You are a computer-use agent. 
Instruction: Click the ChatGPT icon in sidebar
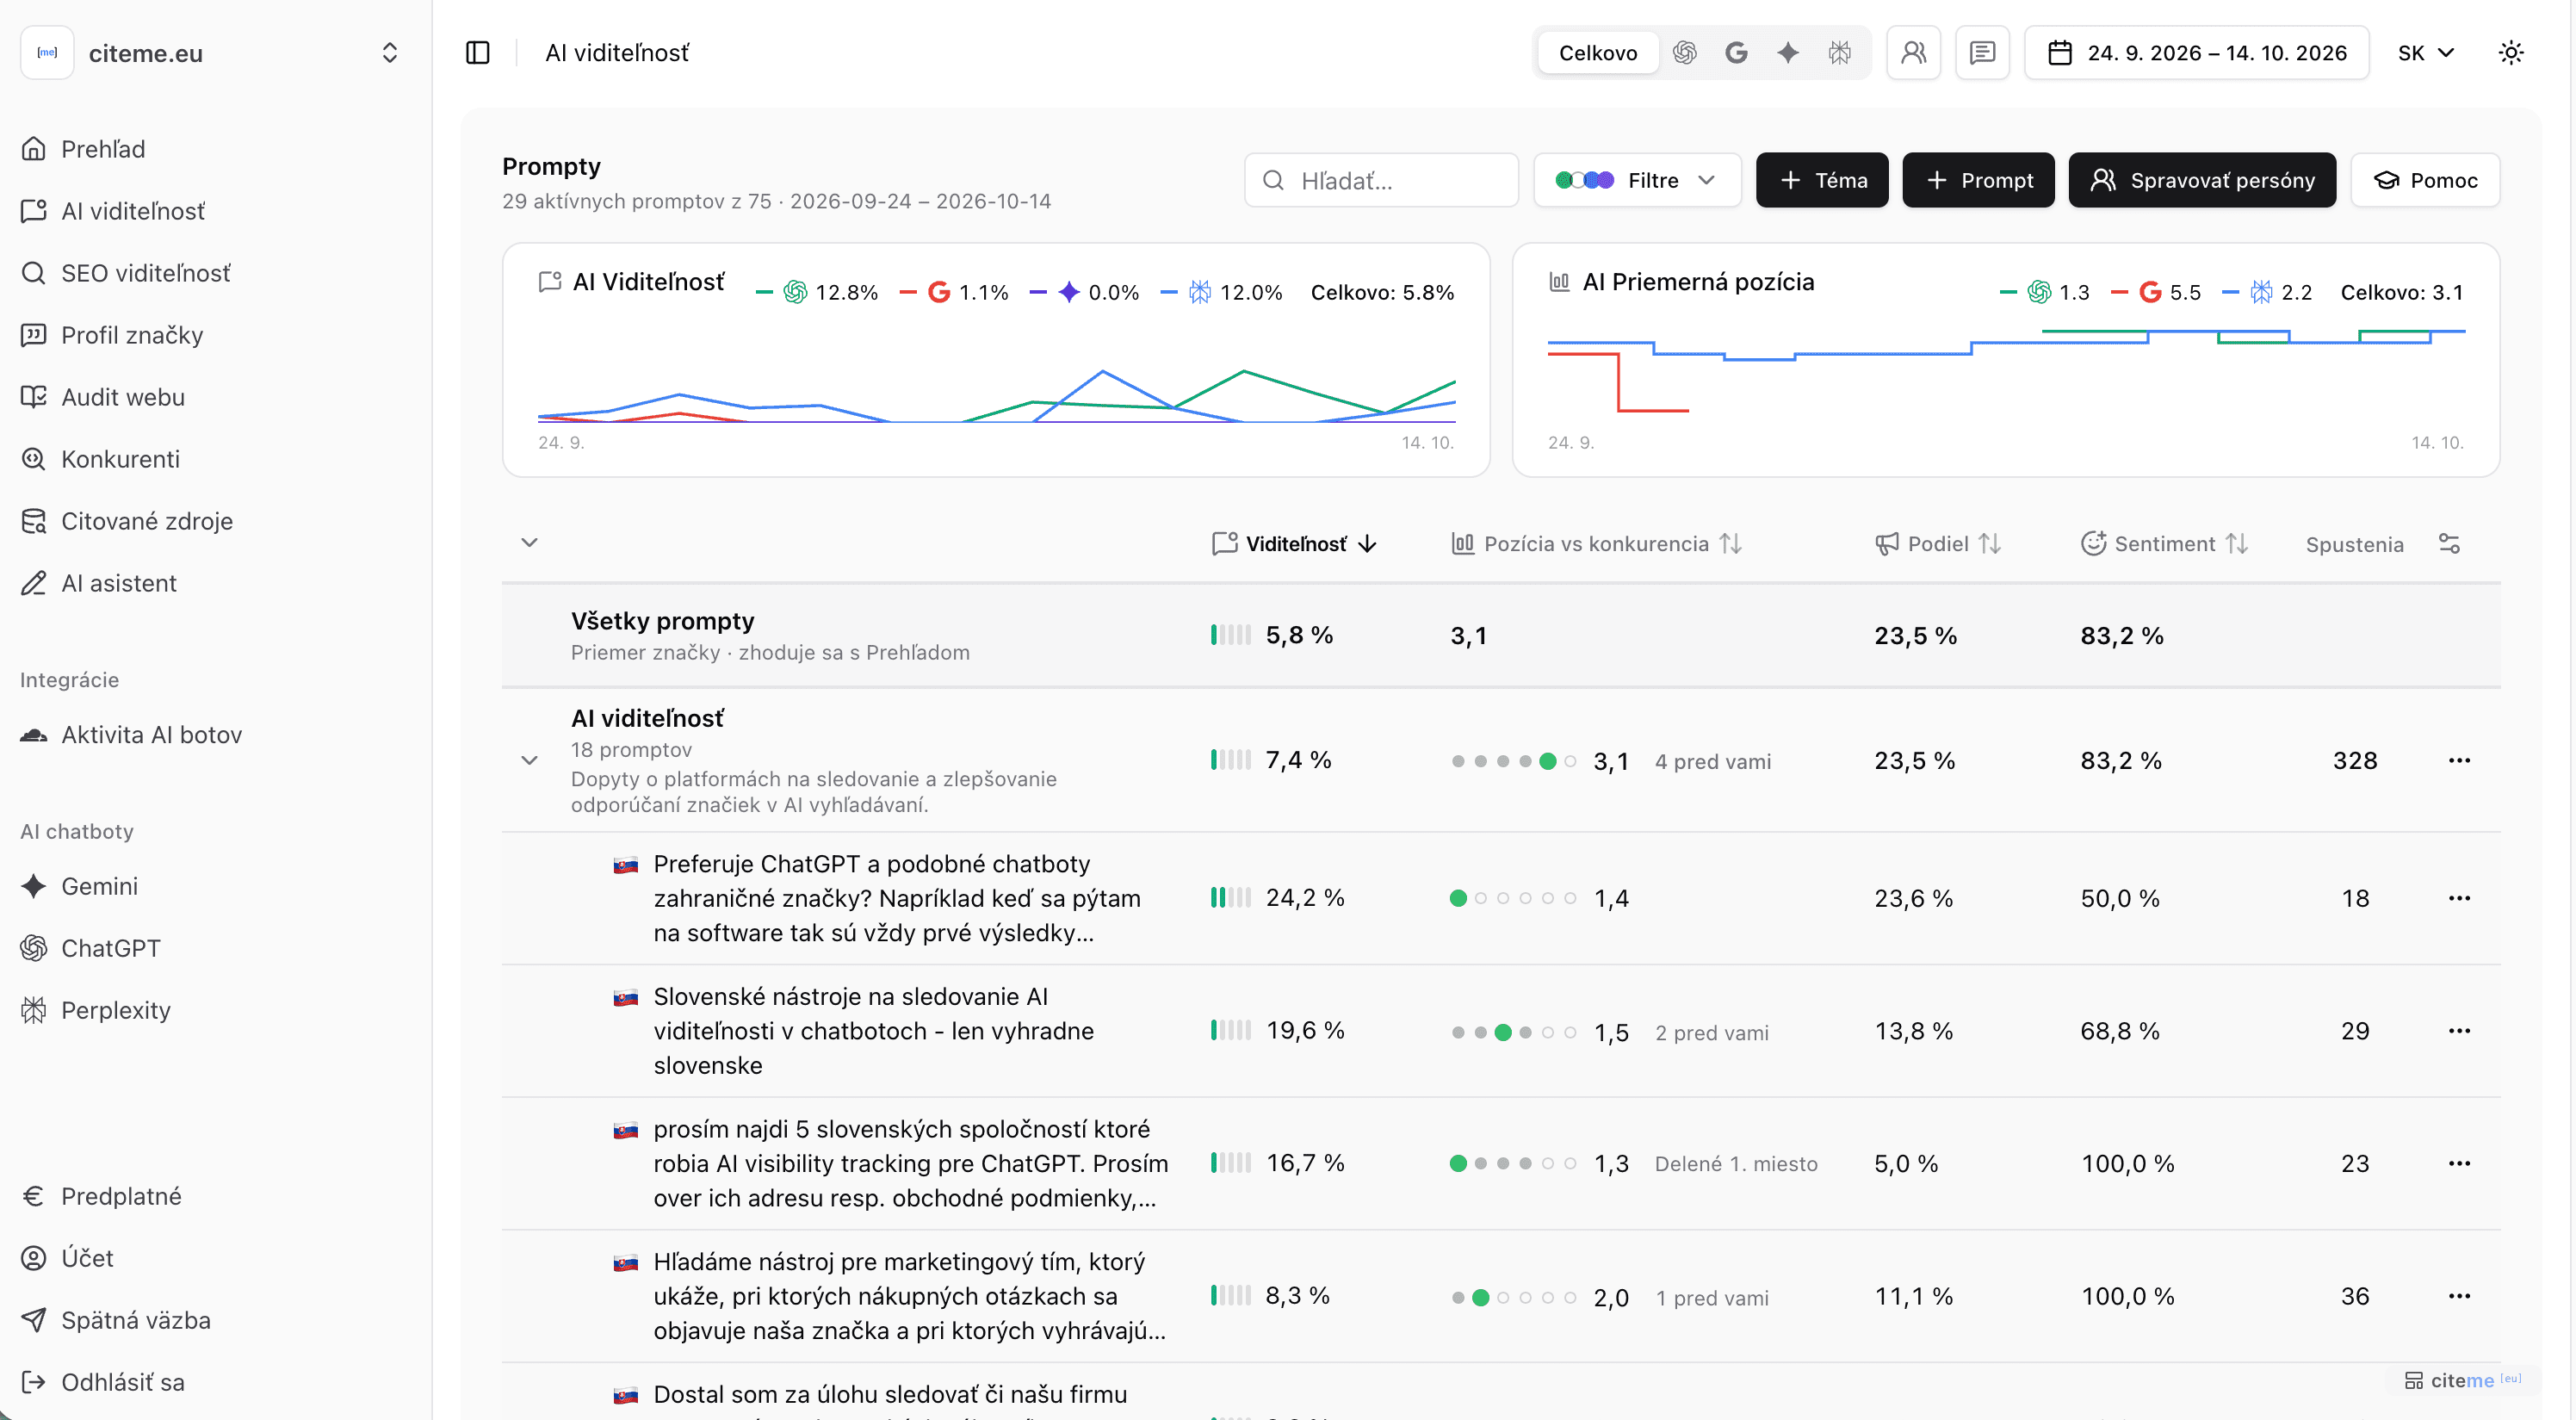pyautogui.click(x=34, y=948)
